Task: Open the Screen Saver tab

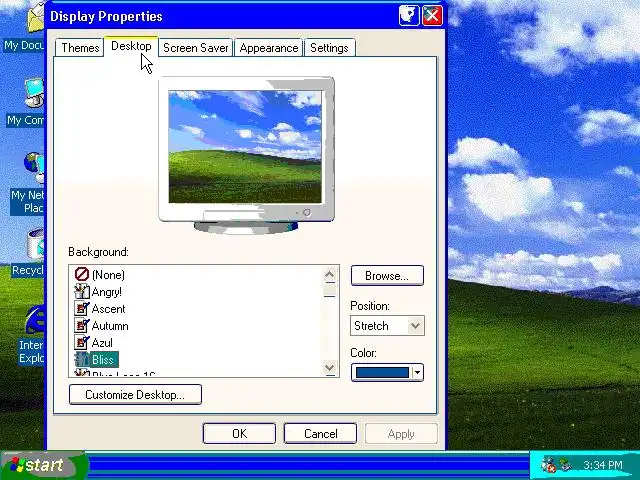Action: pyautogui.click(x=196, y=48)
